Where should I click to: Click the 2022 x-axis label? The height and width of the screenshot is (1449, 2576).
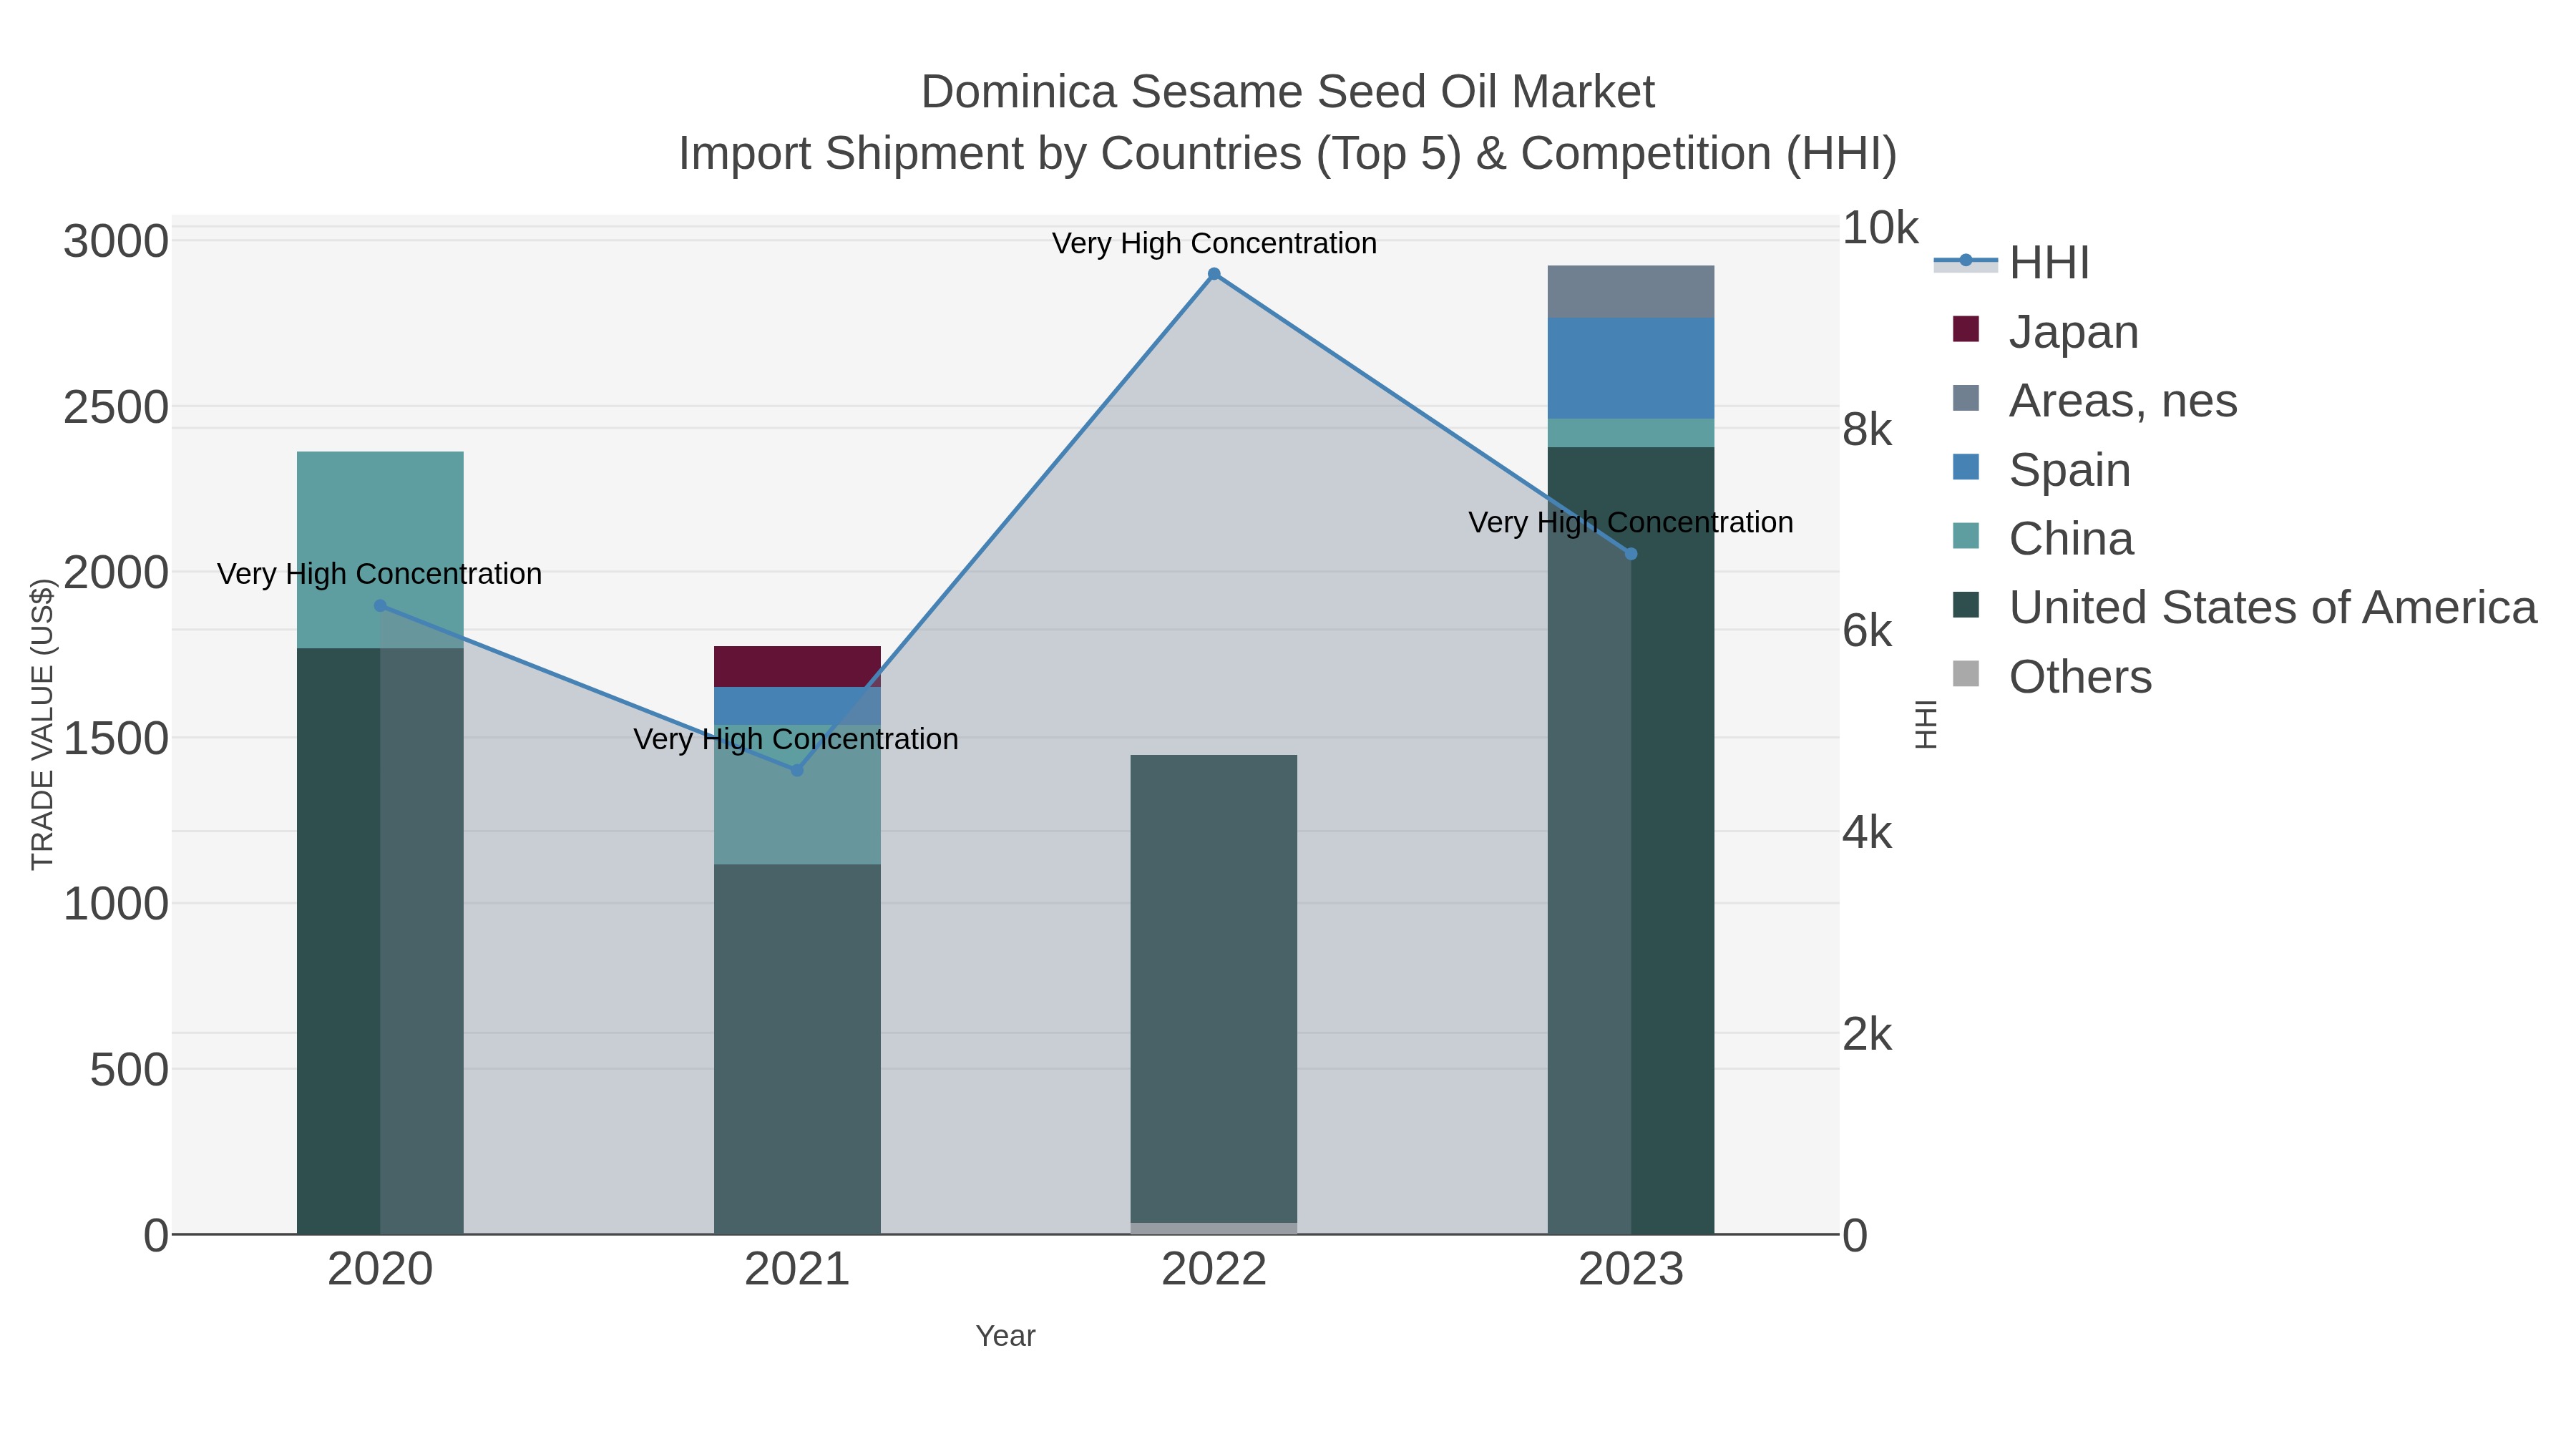tap(1214, 1270)
